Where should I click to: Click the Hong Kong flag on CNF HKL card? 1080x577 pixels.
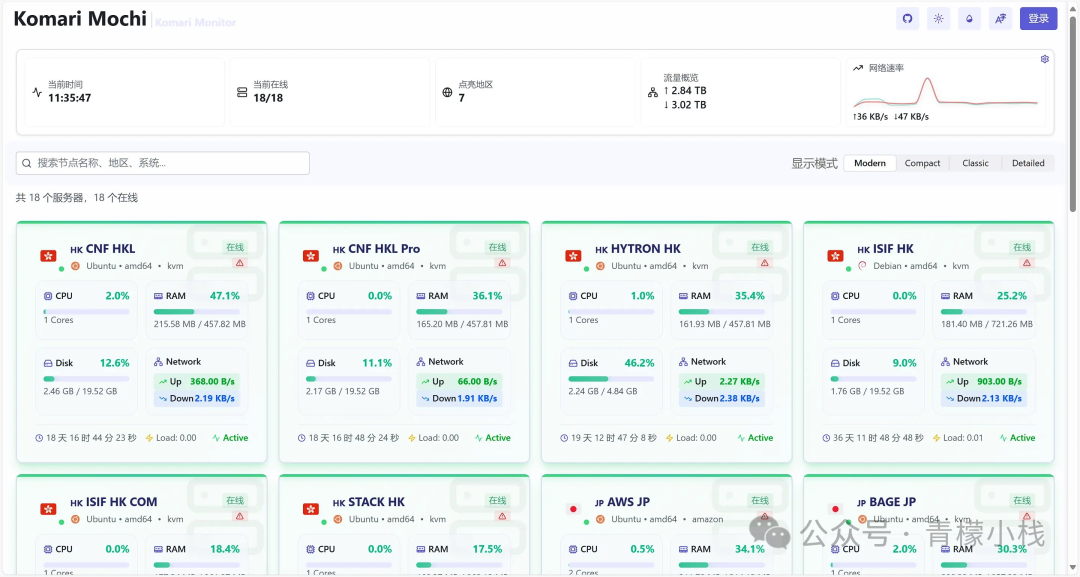[x=48, y=256]
